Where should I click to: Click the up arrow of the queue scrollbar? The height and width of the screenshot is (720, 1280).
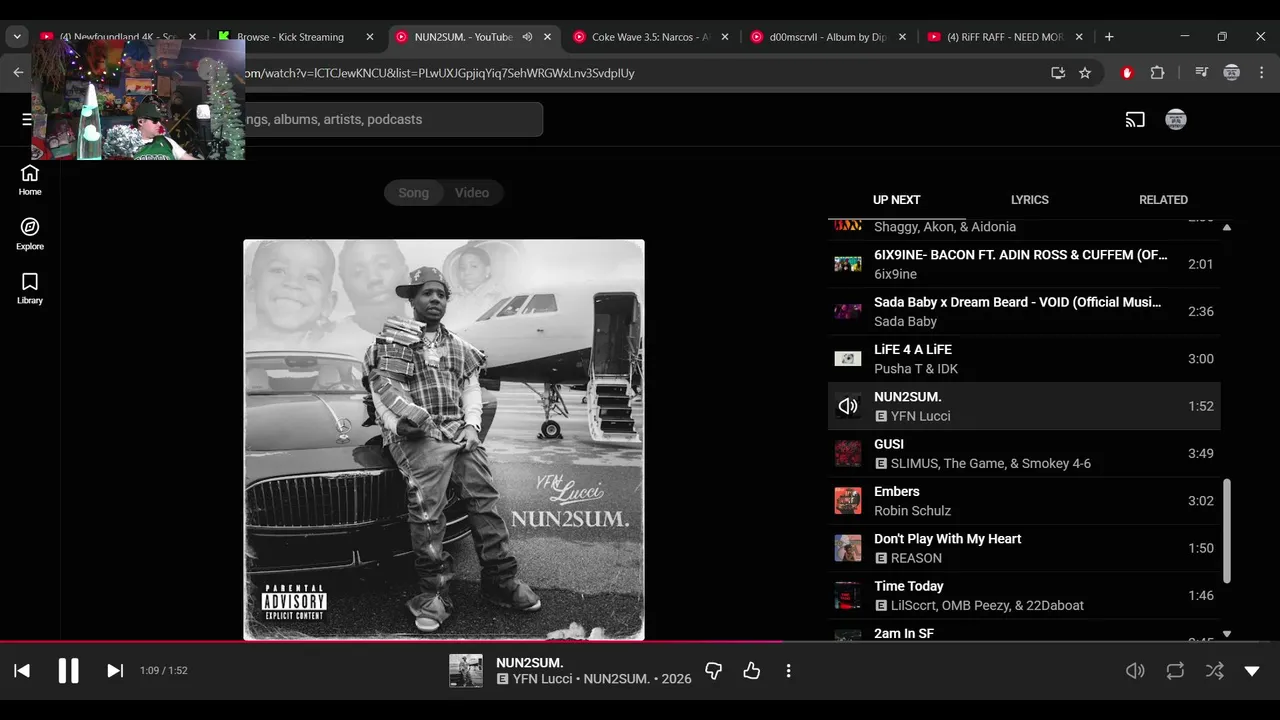[1227, 227]
